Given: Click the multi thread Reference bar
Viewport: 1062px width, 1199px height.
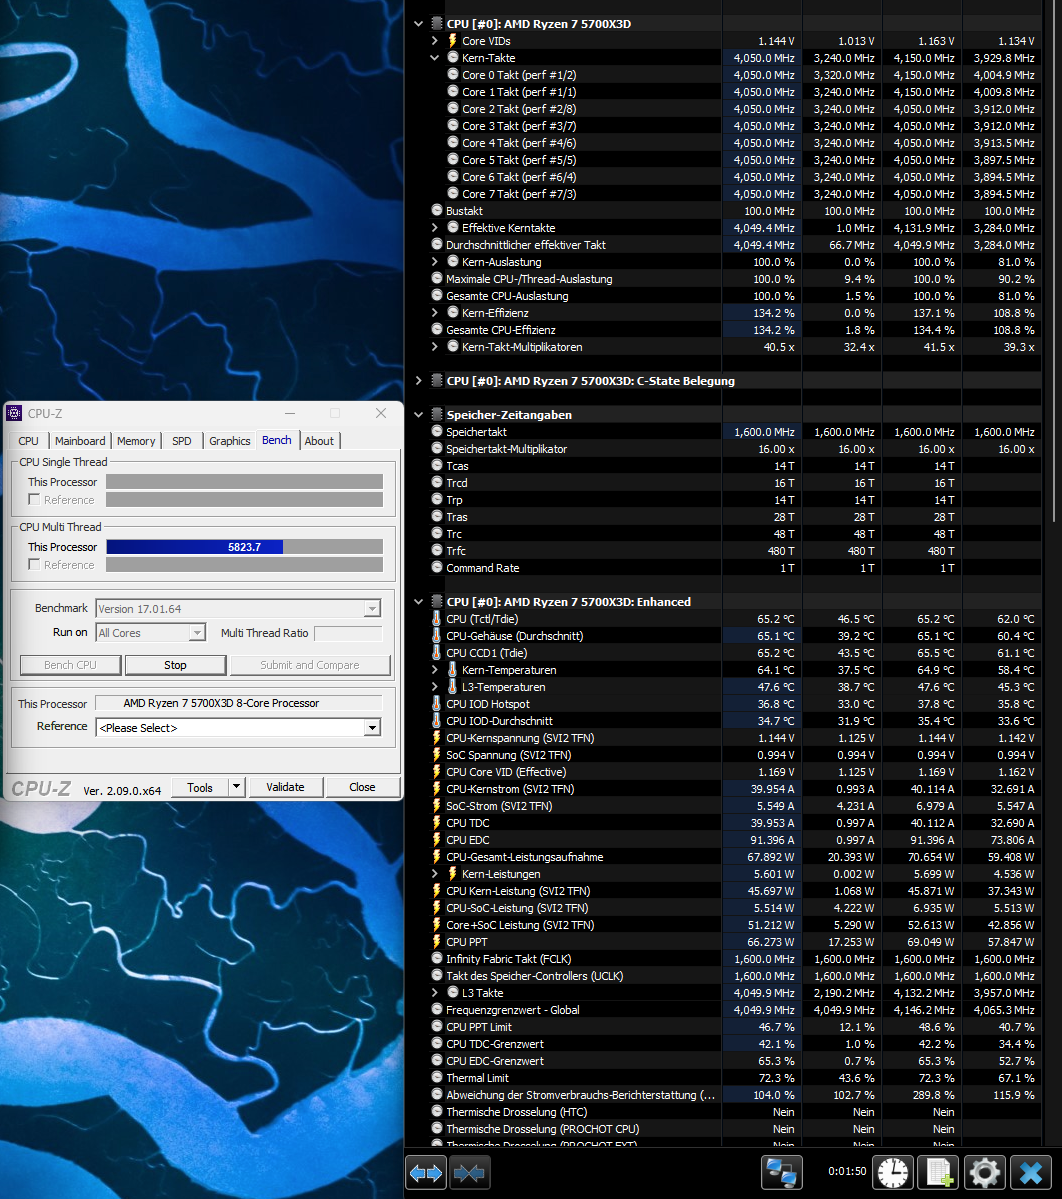Looking at the screenshot, I should 245,564.
